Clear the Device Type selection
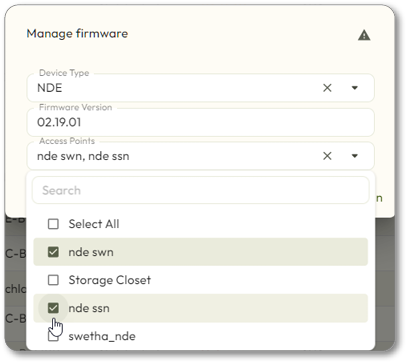The width and height of the screenshot is (407, 363). (x=327, y=88)
